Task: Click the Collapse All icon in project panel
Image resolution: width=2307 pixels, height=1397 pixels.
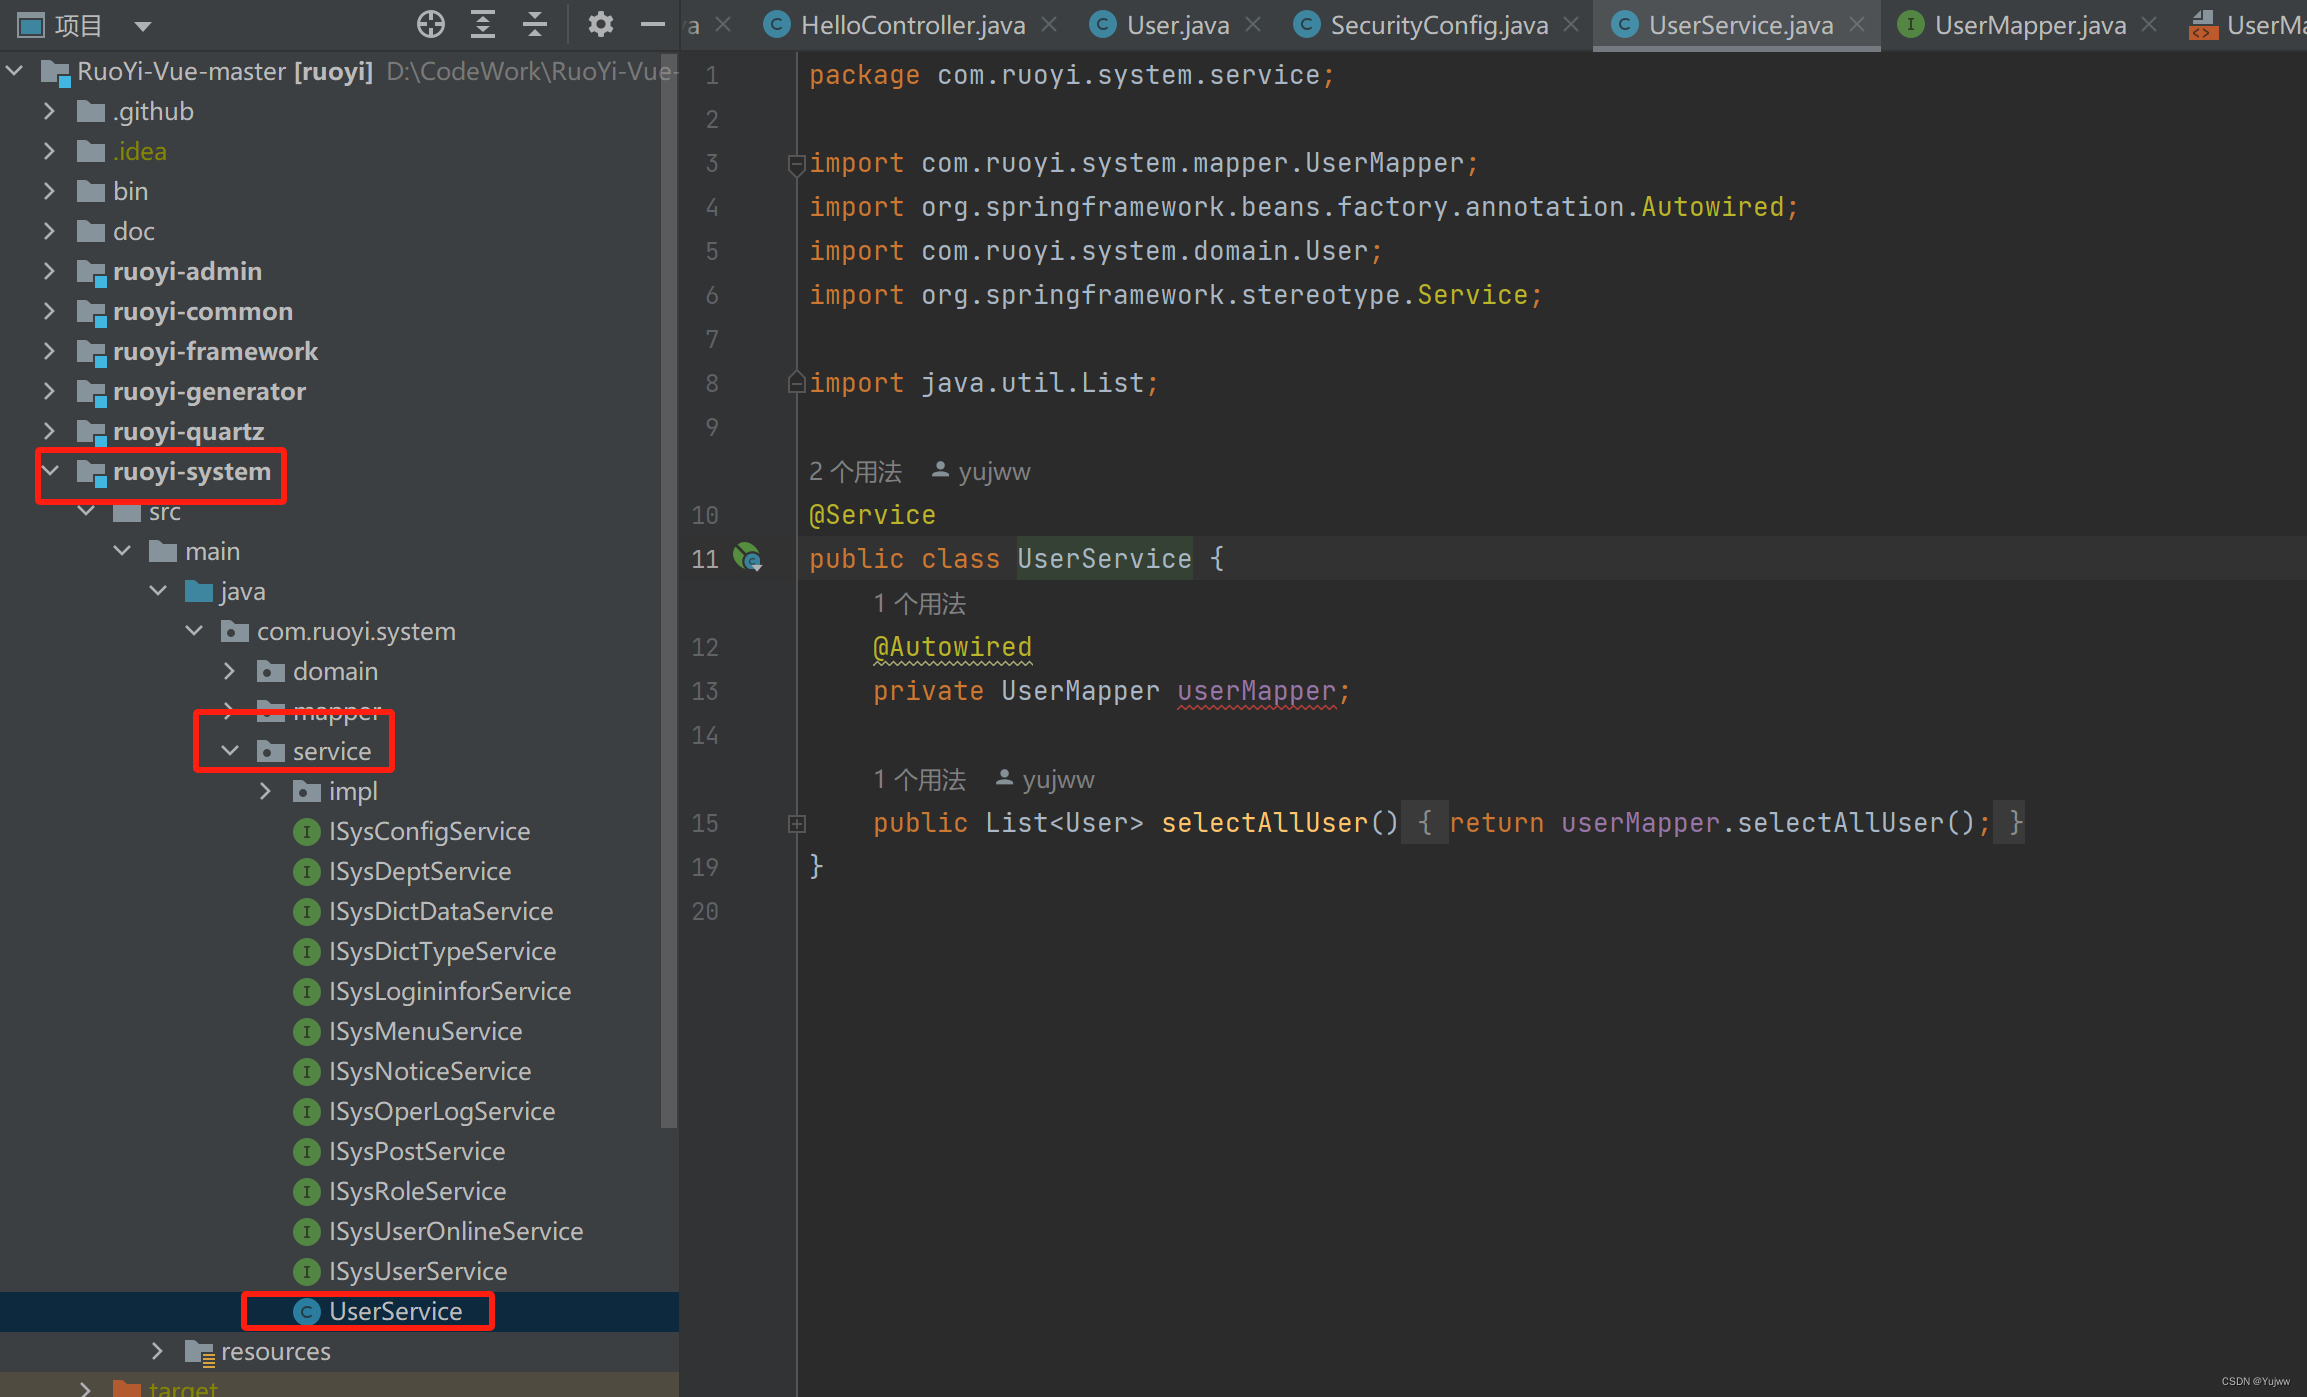Action: (x=535, y=24)
